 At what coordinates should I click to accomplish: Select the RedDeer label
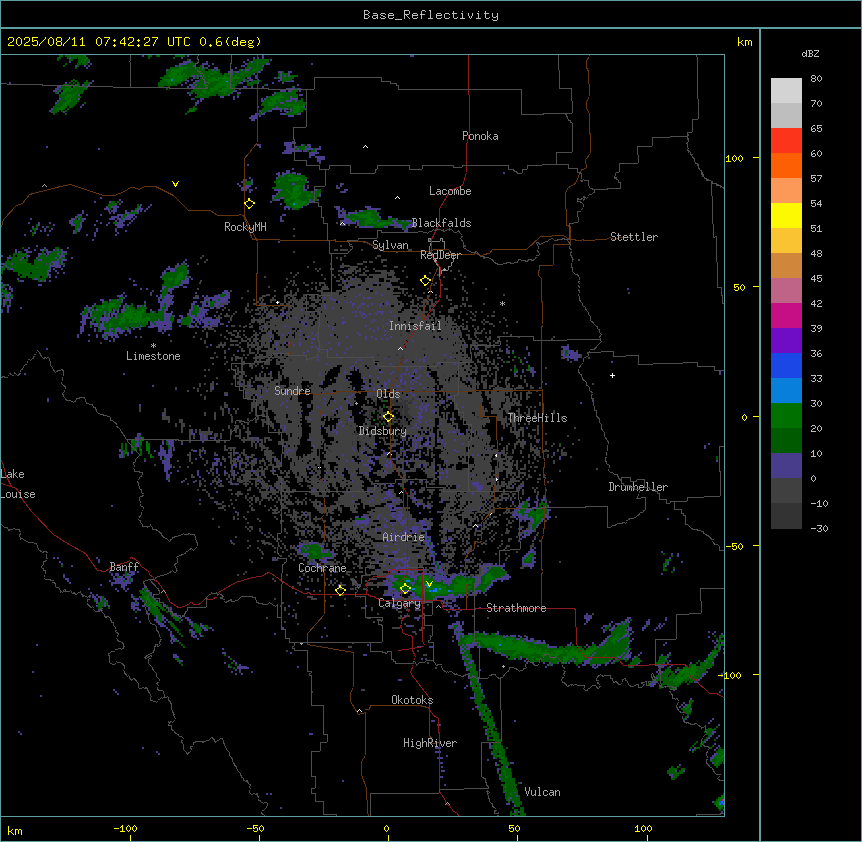pos(440,255)
